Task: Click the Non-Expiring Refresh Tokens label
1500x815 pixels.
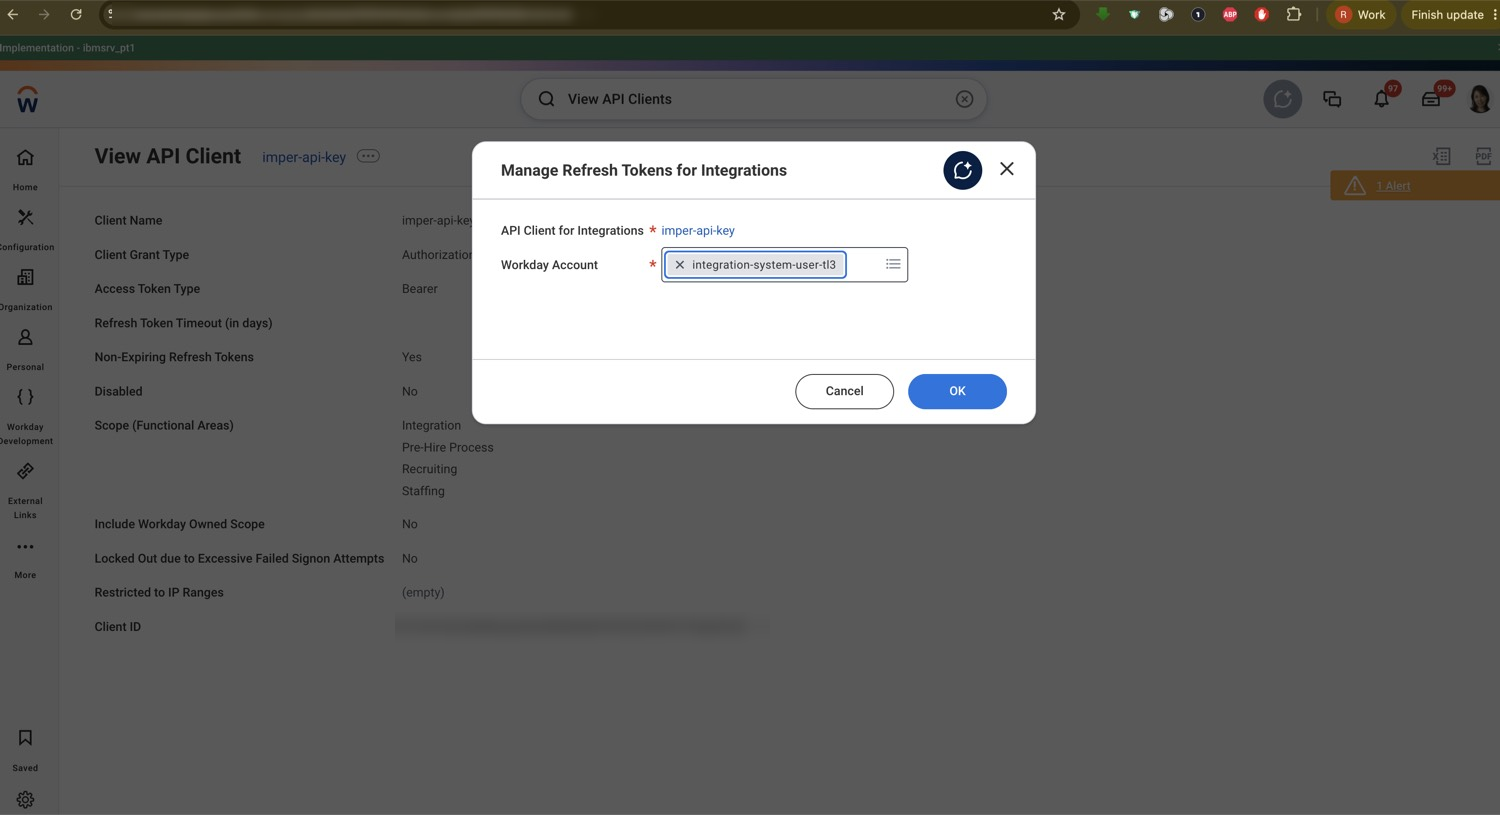Action: point(174,357)
